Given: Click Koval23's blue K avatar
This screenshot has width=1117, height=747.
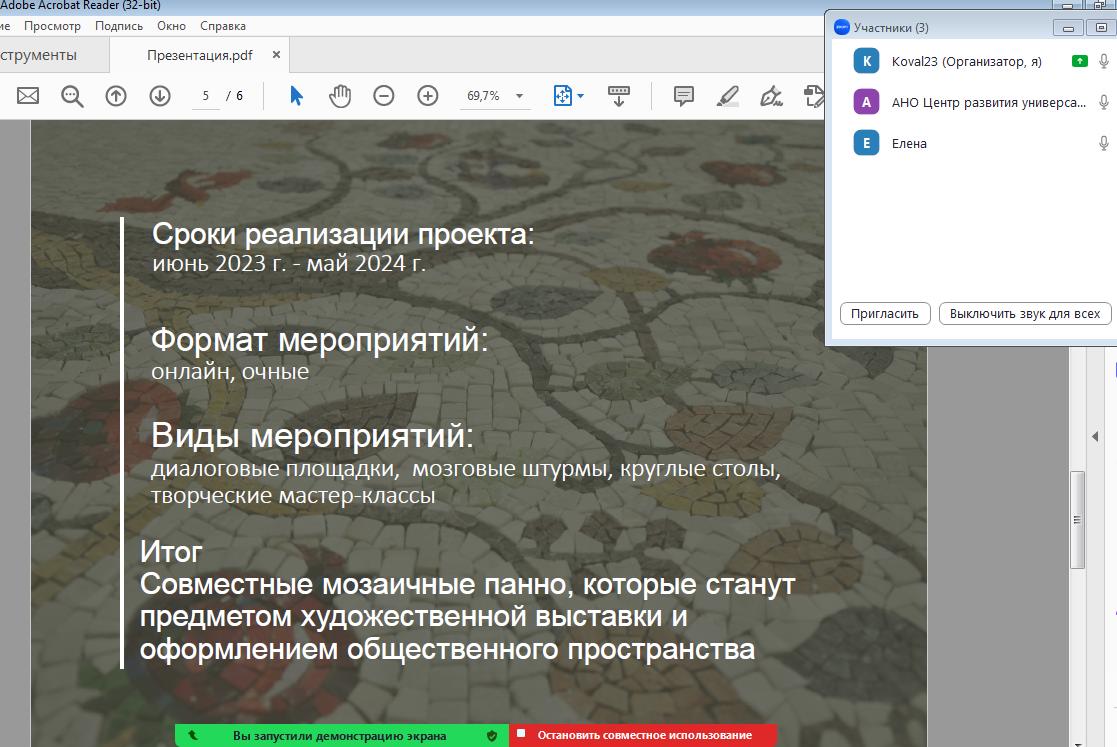Looking at the screenshot, I should [x=866, y=61].
